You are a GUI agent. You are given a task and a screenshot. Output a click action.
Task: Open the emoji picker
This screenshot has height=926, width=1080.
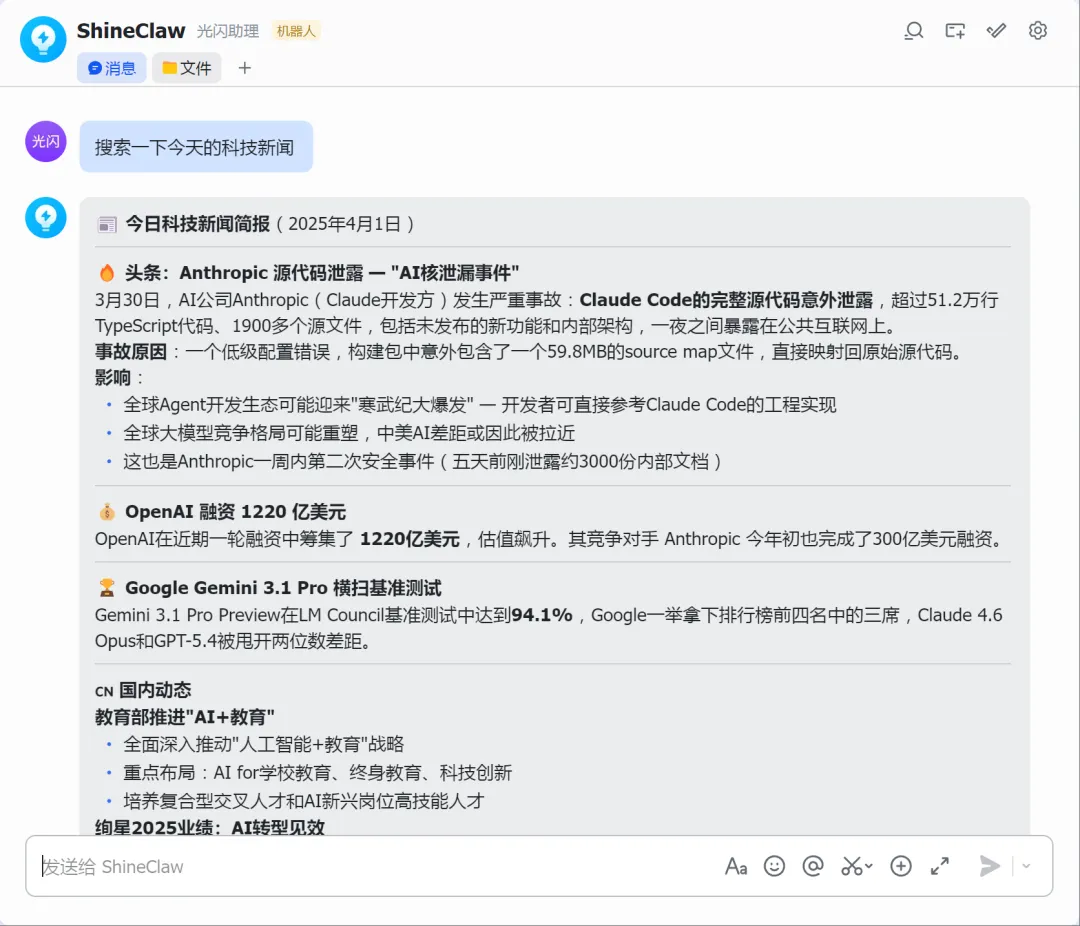[774, 866]
